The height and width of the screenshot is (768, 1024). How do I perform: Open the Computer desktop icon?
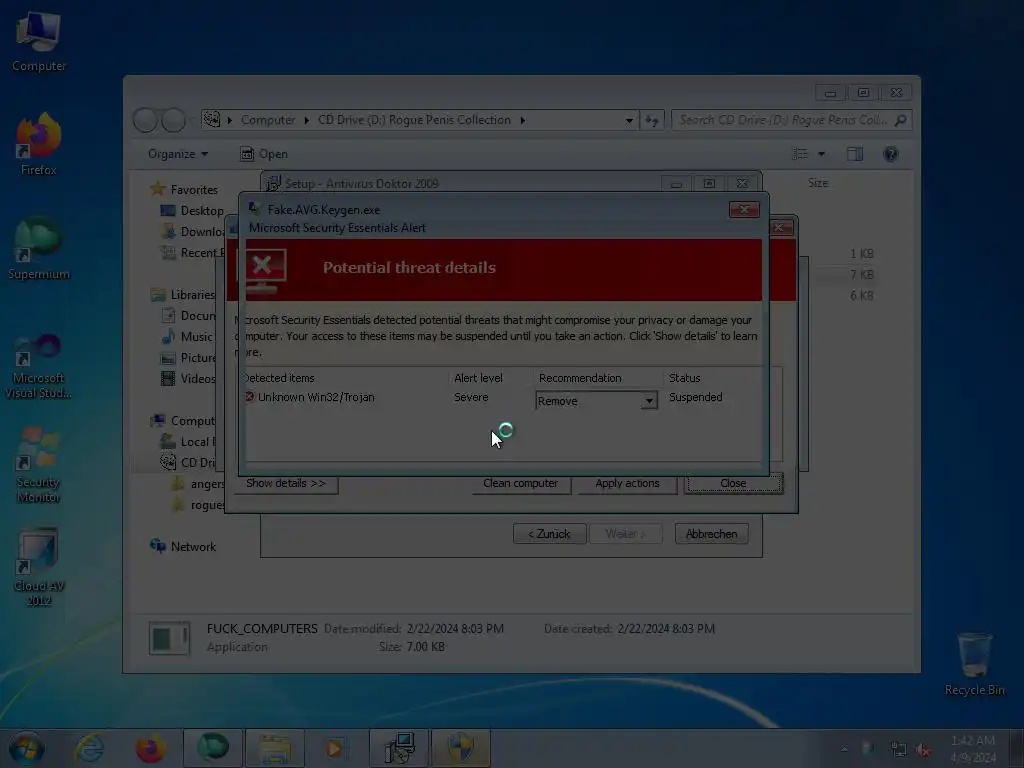pos(39,42)
